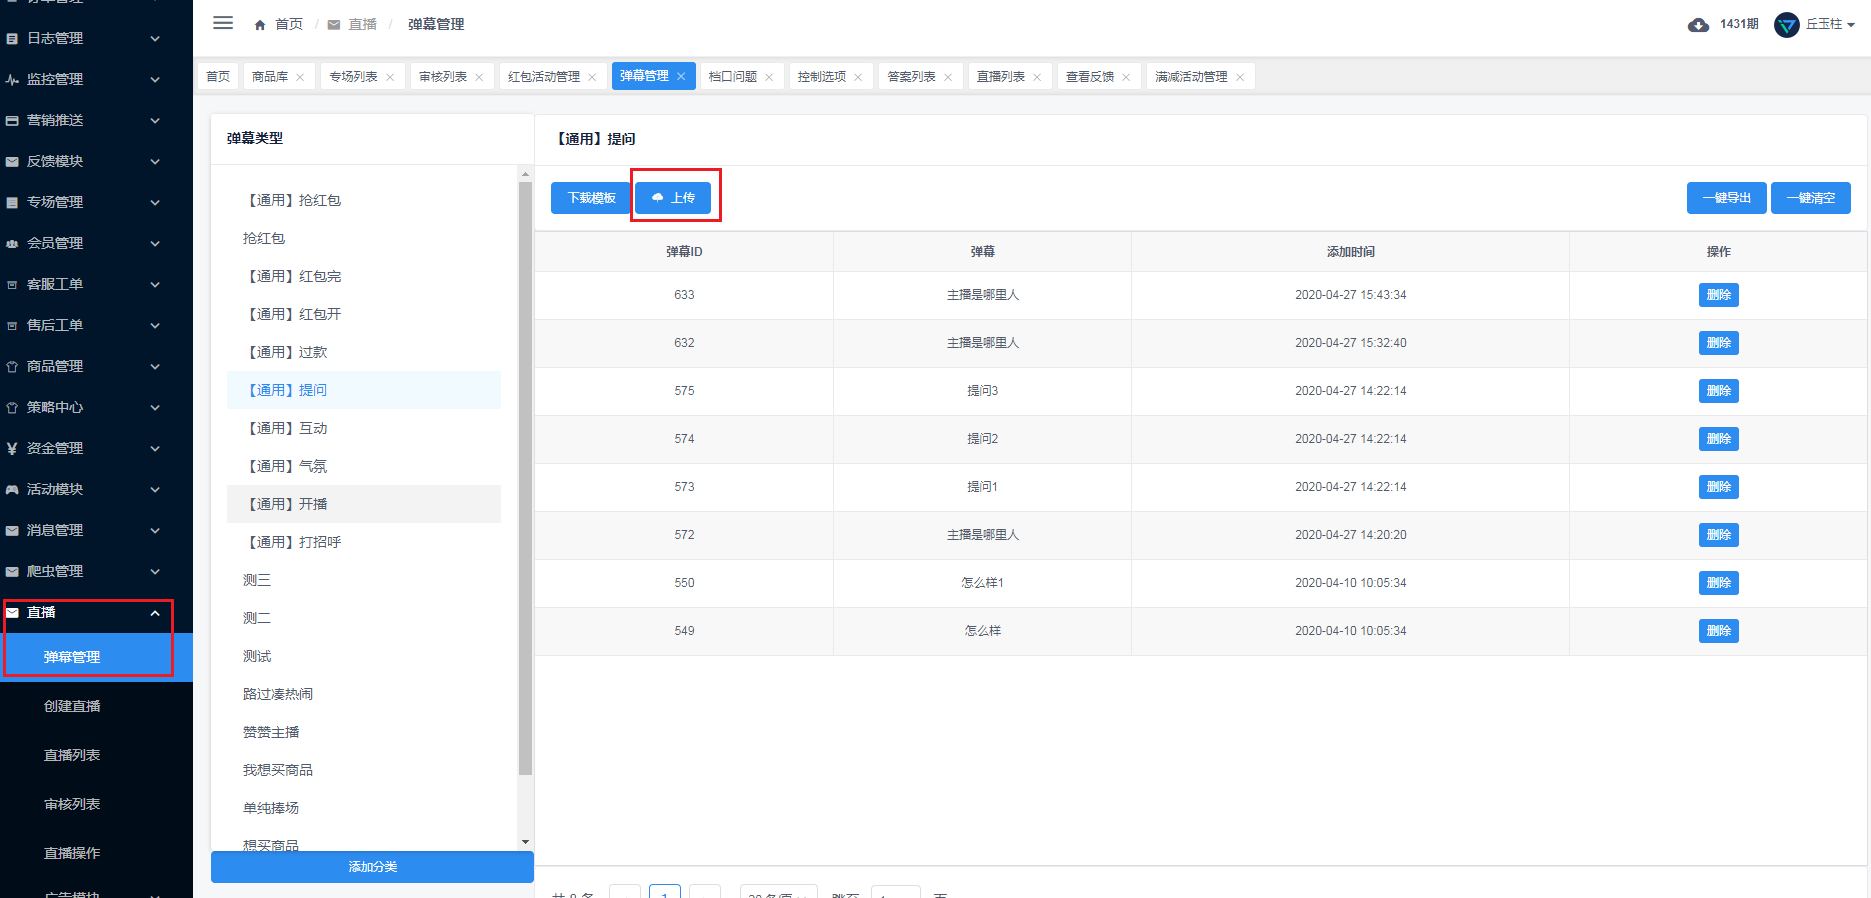Close the 查看反馈 tab with its X
The image size is (1871, 898).
coord(1126,77)
